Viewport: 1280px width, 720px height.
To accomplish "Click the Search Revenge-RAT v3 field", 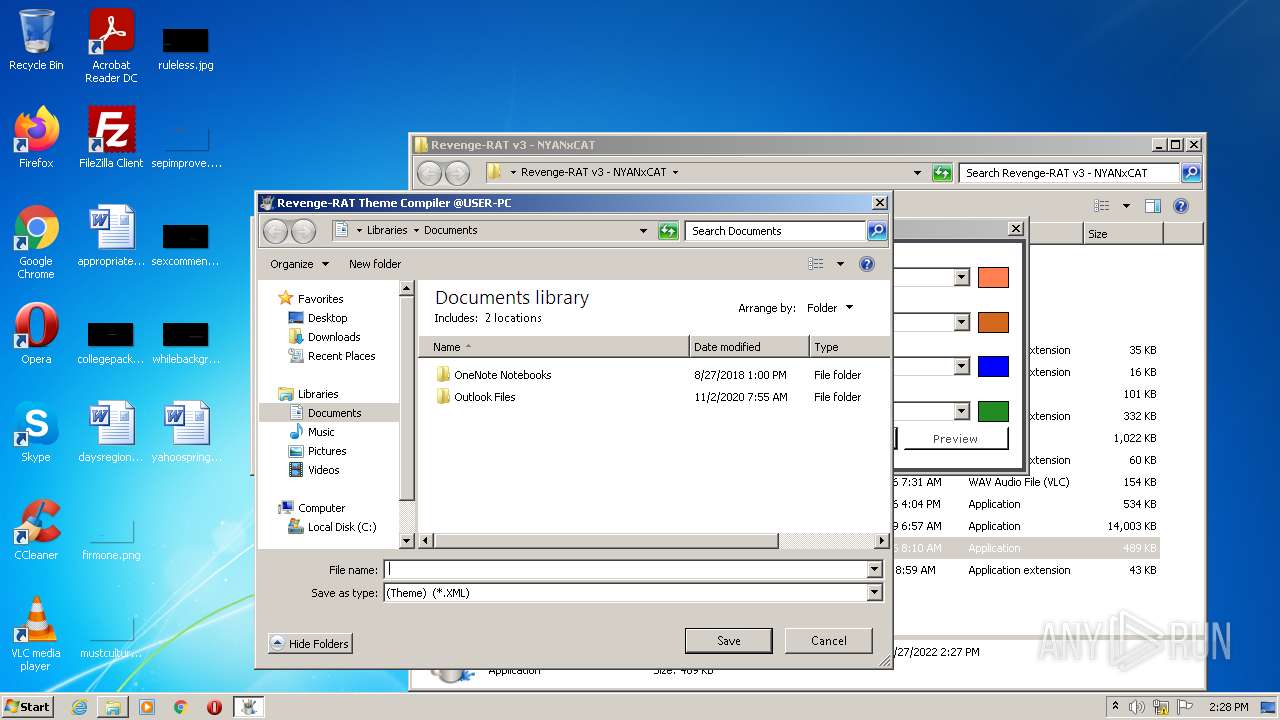I will point(1069,173).
